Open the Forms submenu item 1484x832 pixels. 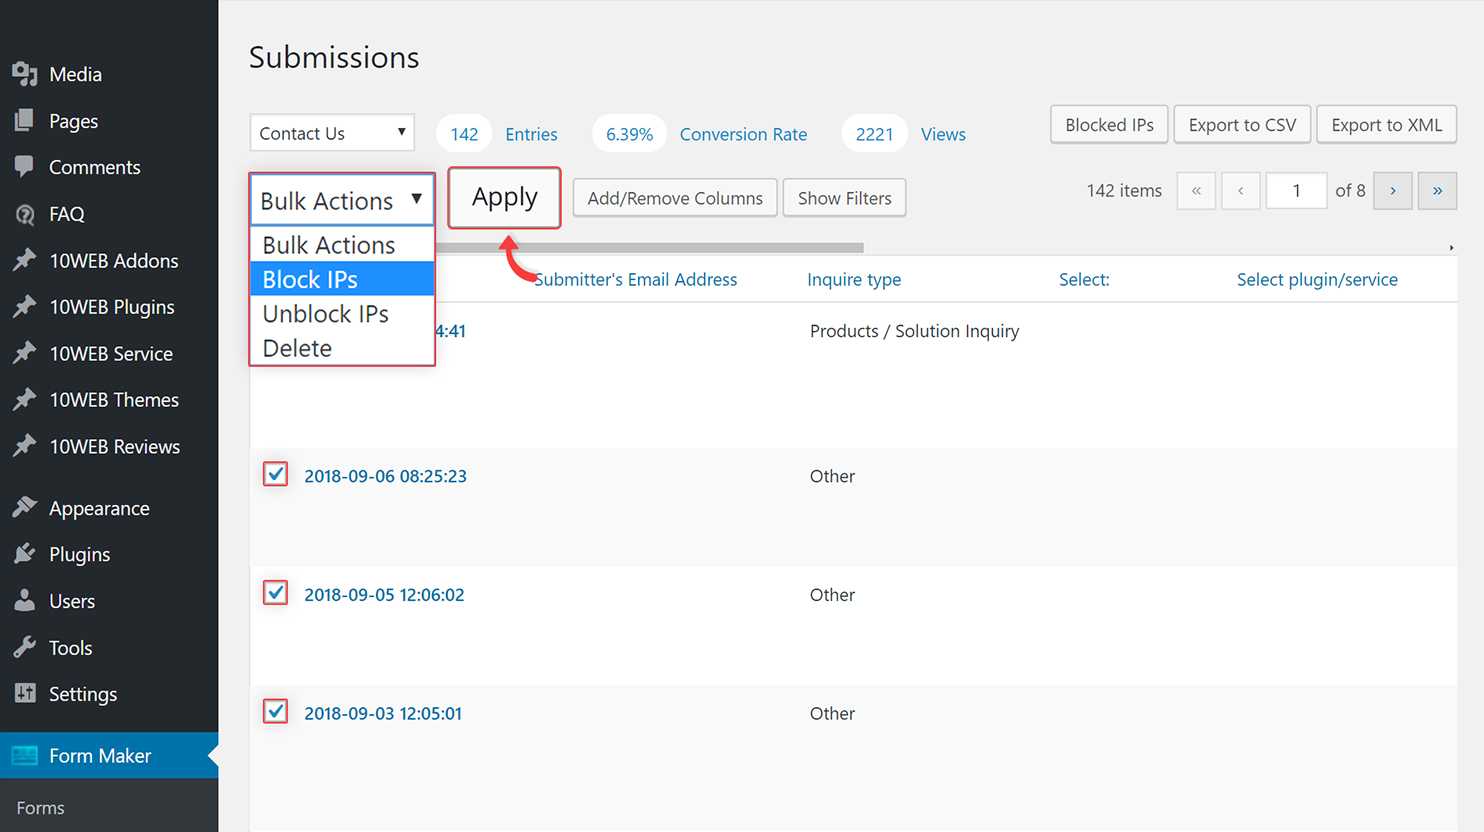click(x=40, y=808)
